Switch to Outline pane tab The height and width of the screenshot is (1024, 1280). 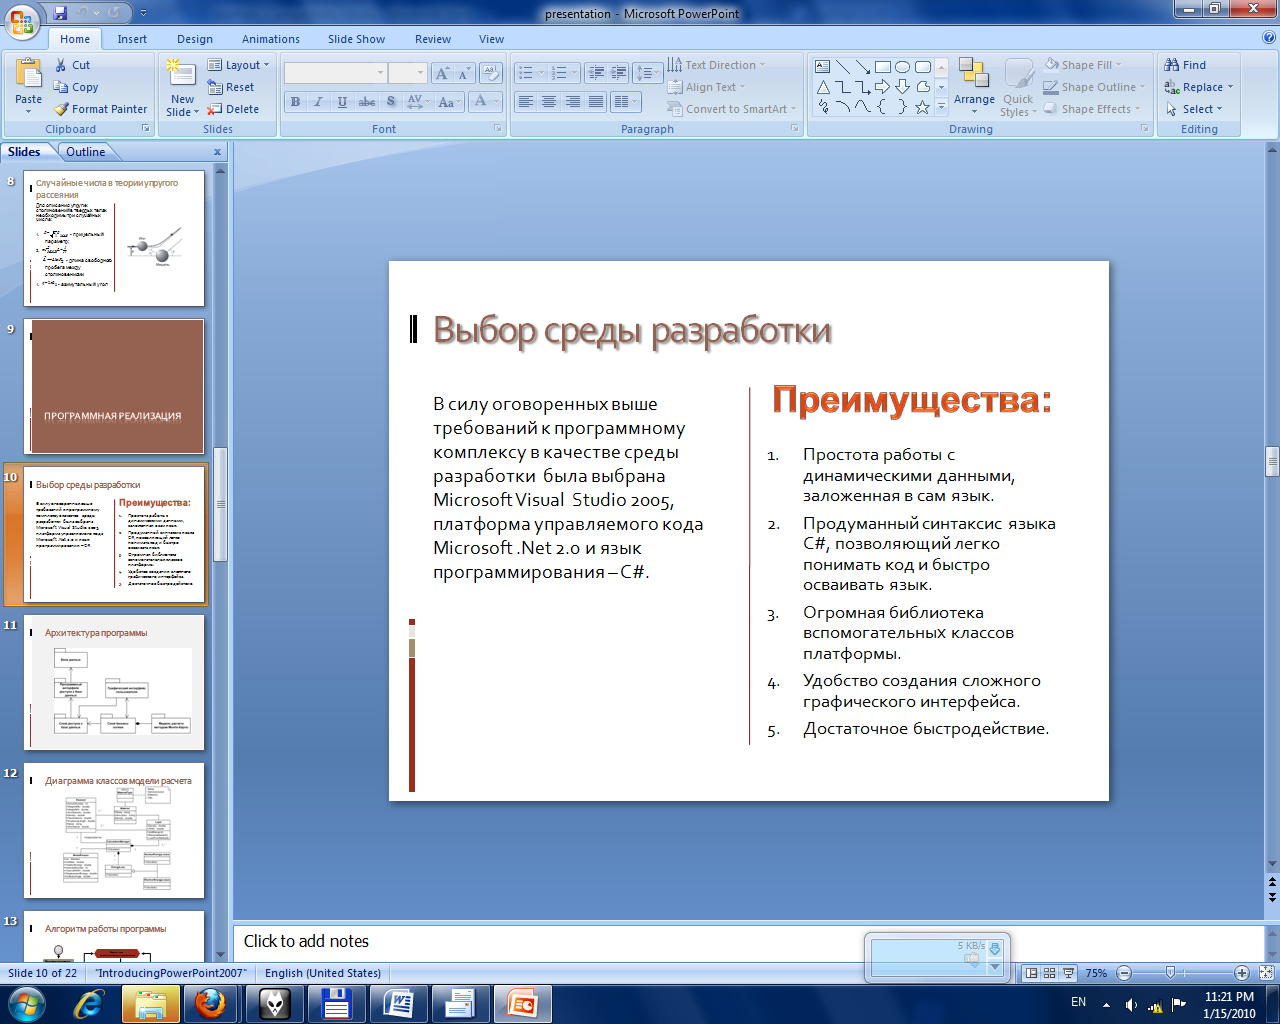[x=86, y=152]
